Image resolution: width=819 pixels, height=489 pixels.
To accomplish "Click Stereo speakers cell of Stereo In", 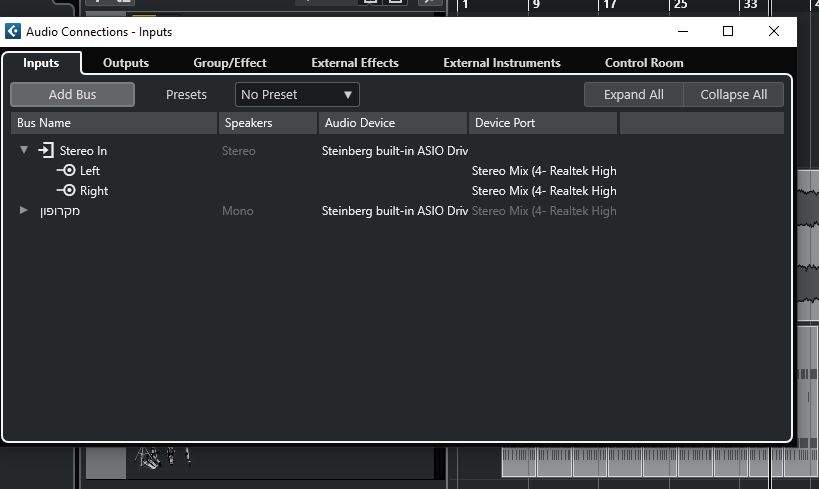I will coord(239,151).
